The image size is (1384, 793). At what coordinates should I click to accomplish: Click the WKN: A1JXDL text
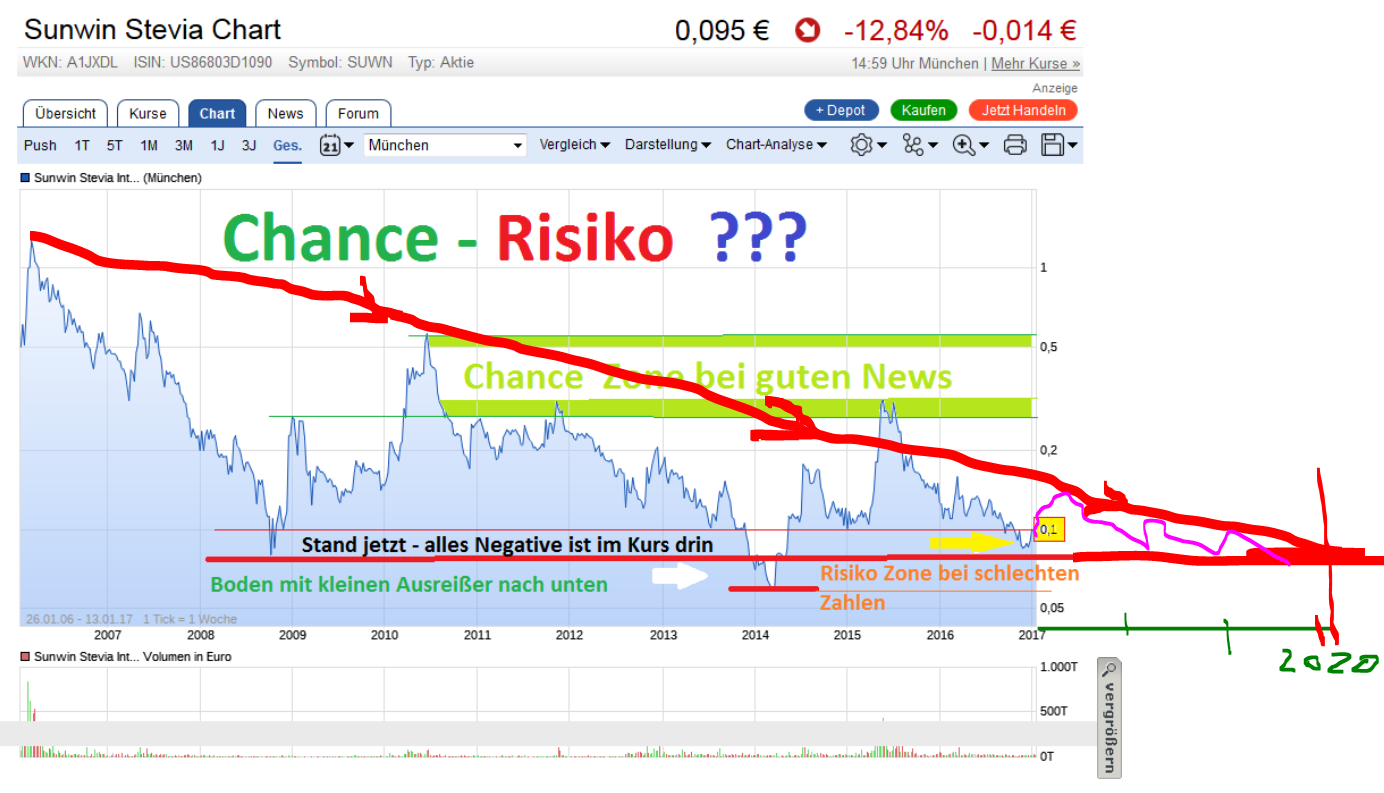(69, 62)
